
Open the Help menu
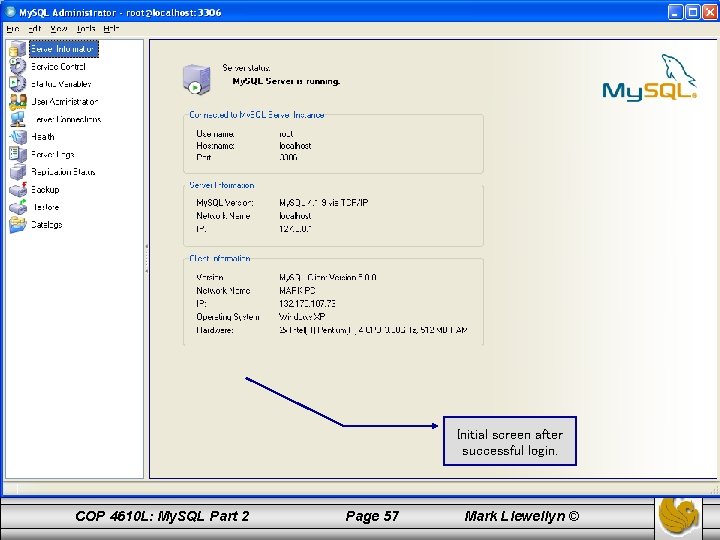tap(111, 28)
